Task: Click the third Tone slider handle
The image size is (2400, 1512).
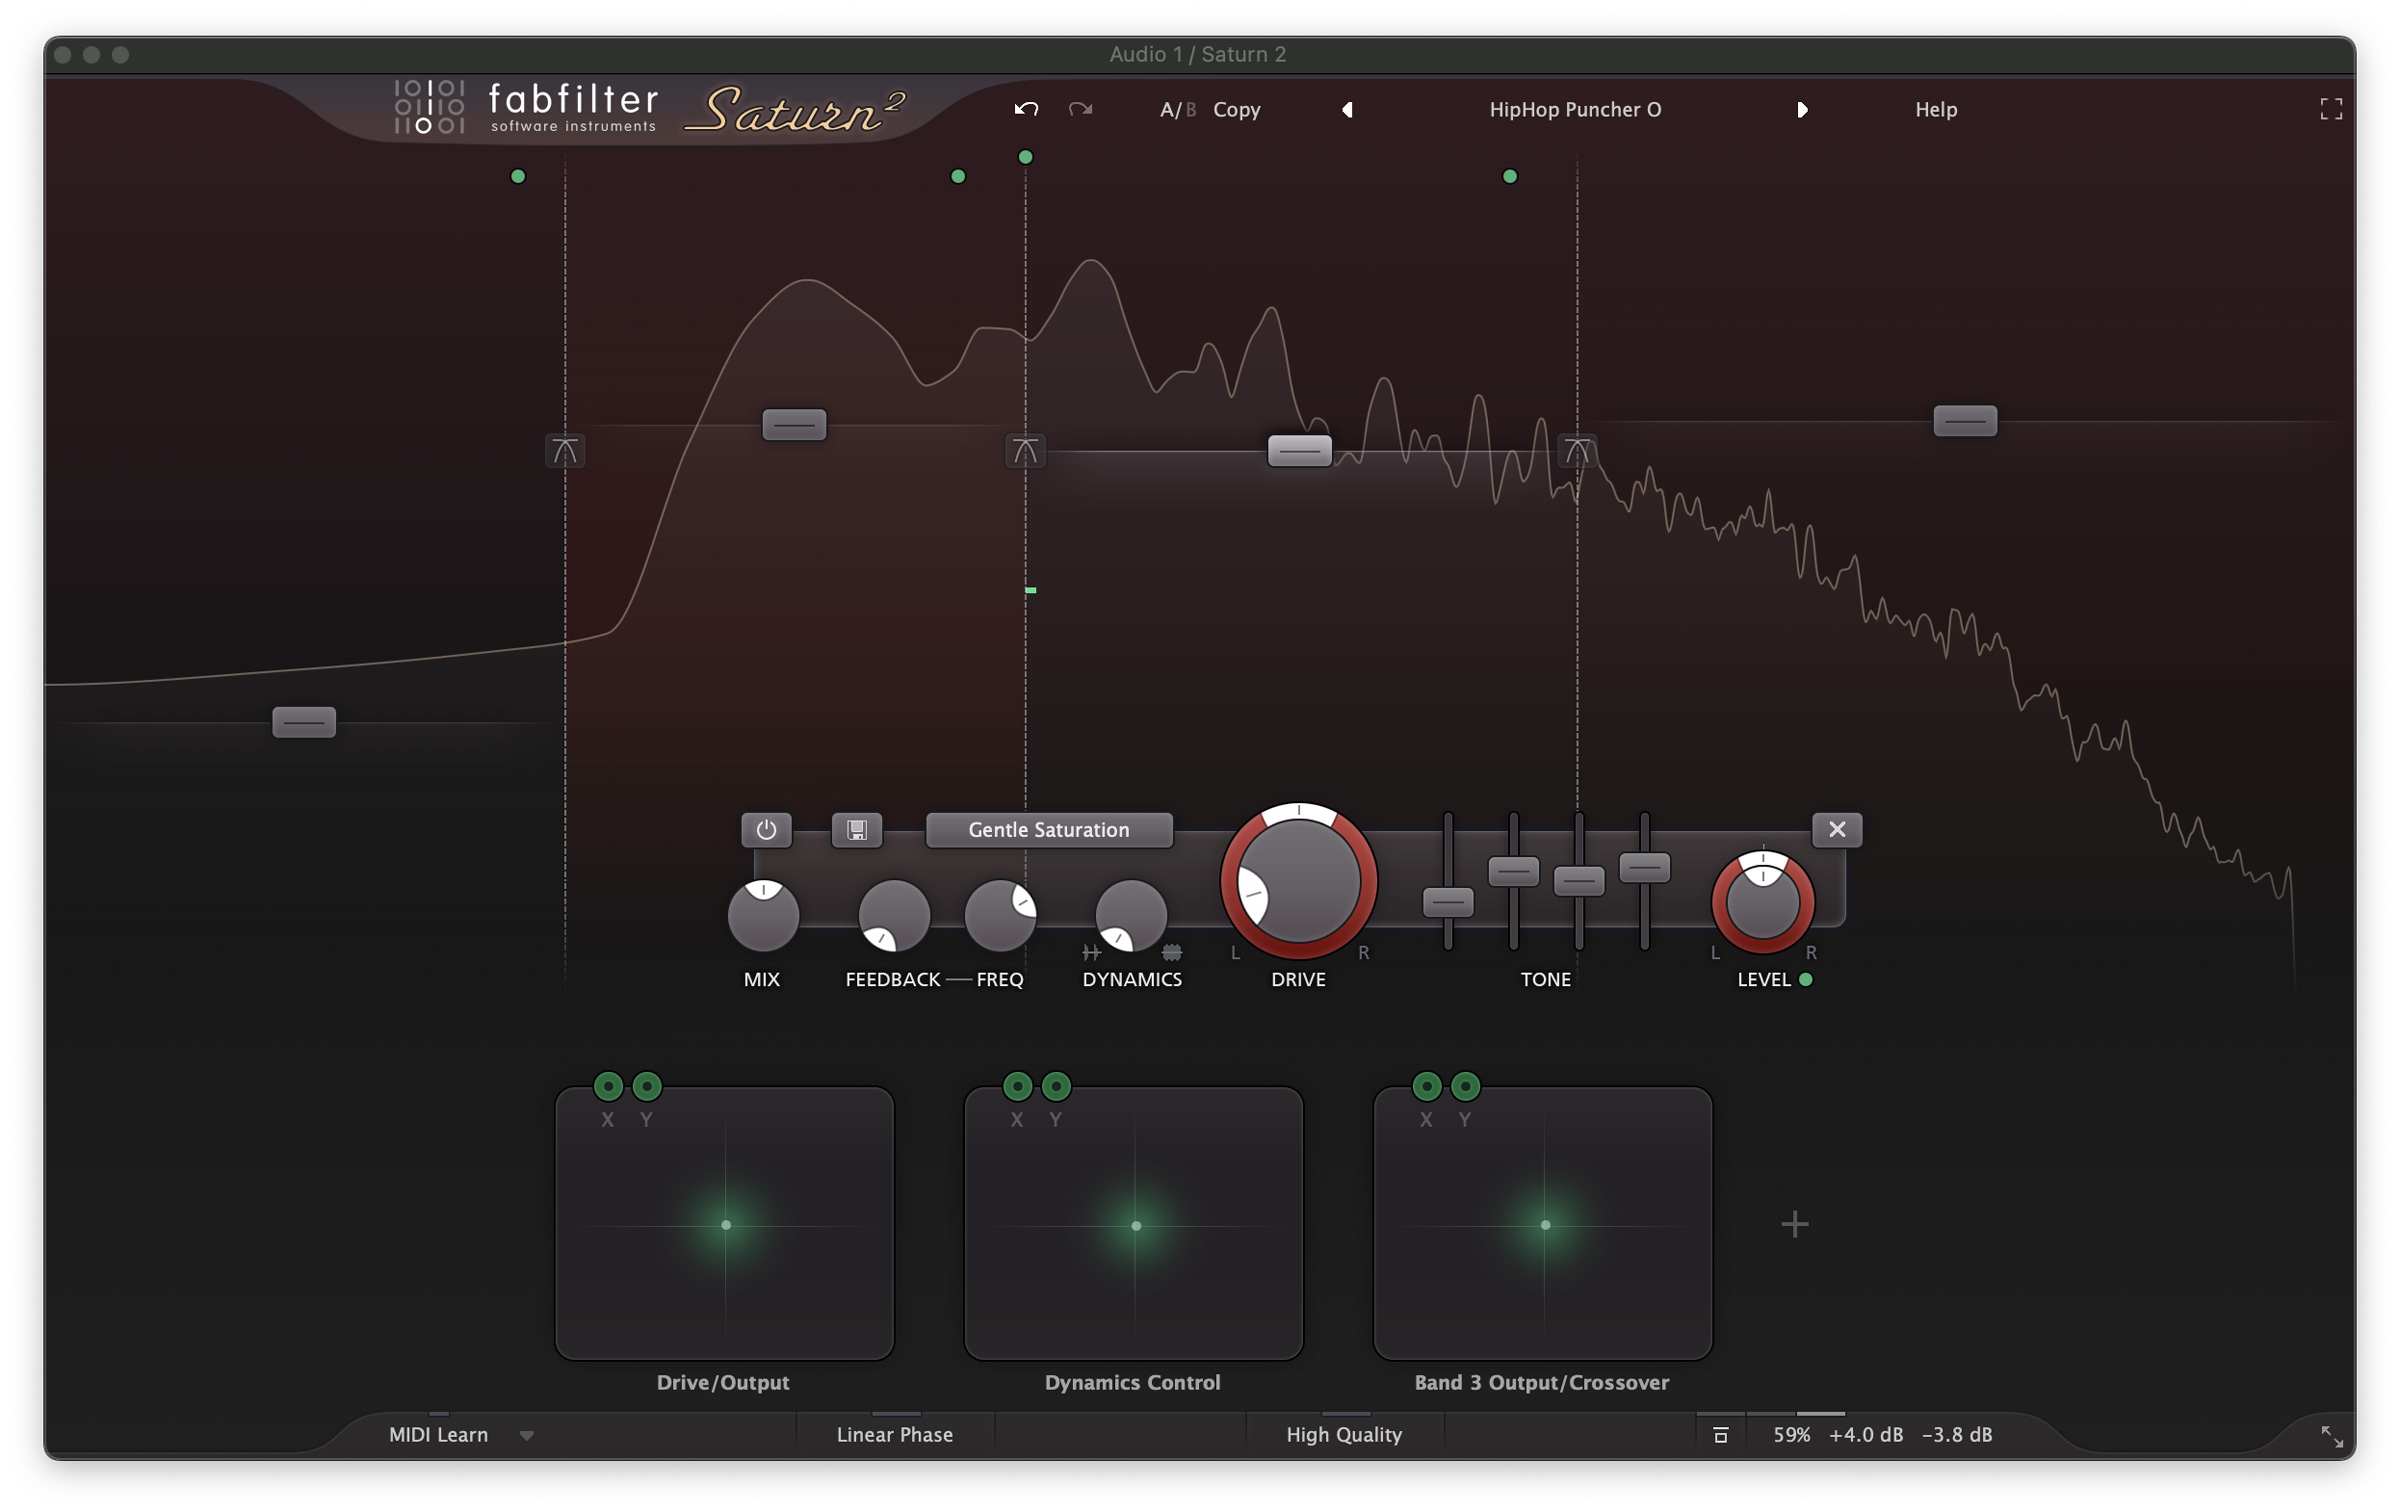Action: [1579, 881]
